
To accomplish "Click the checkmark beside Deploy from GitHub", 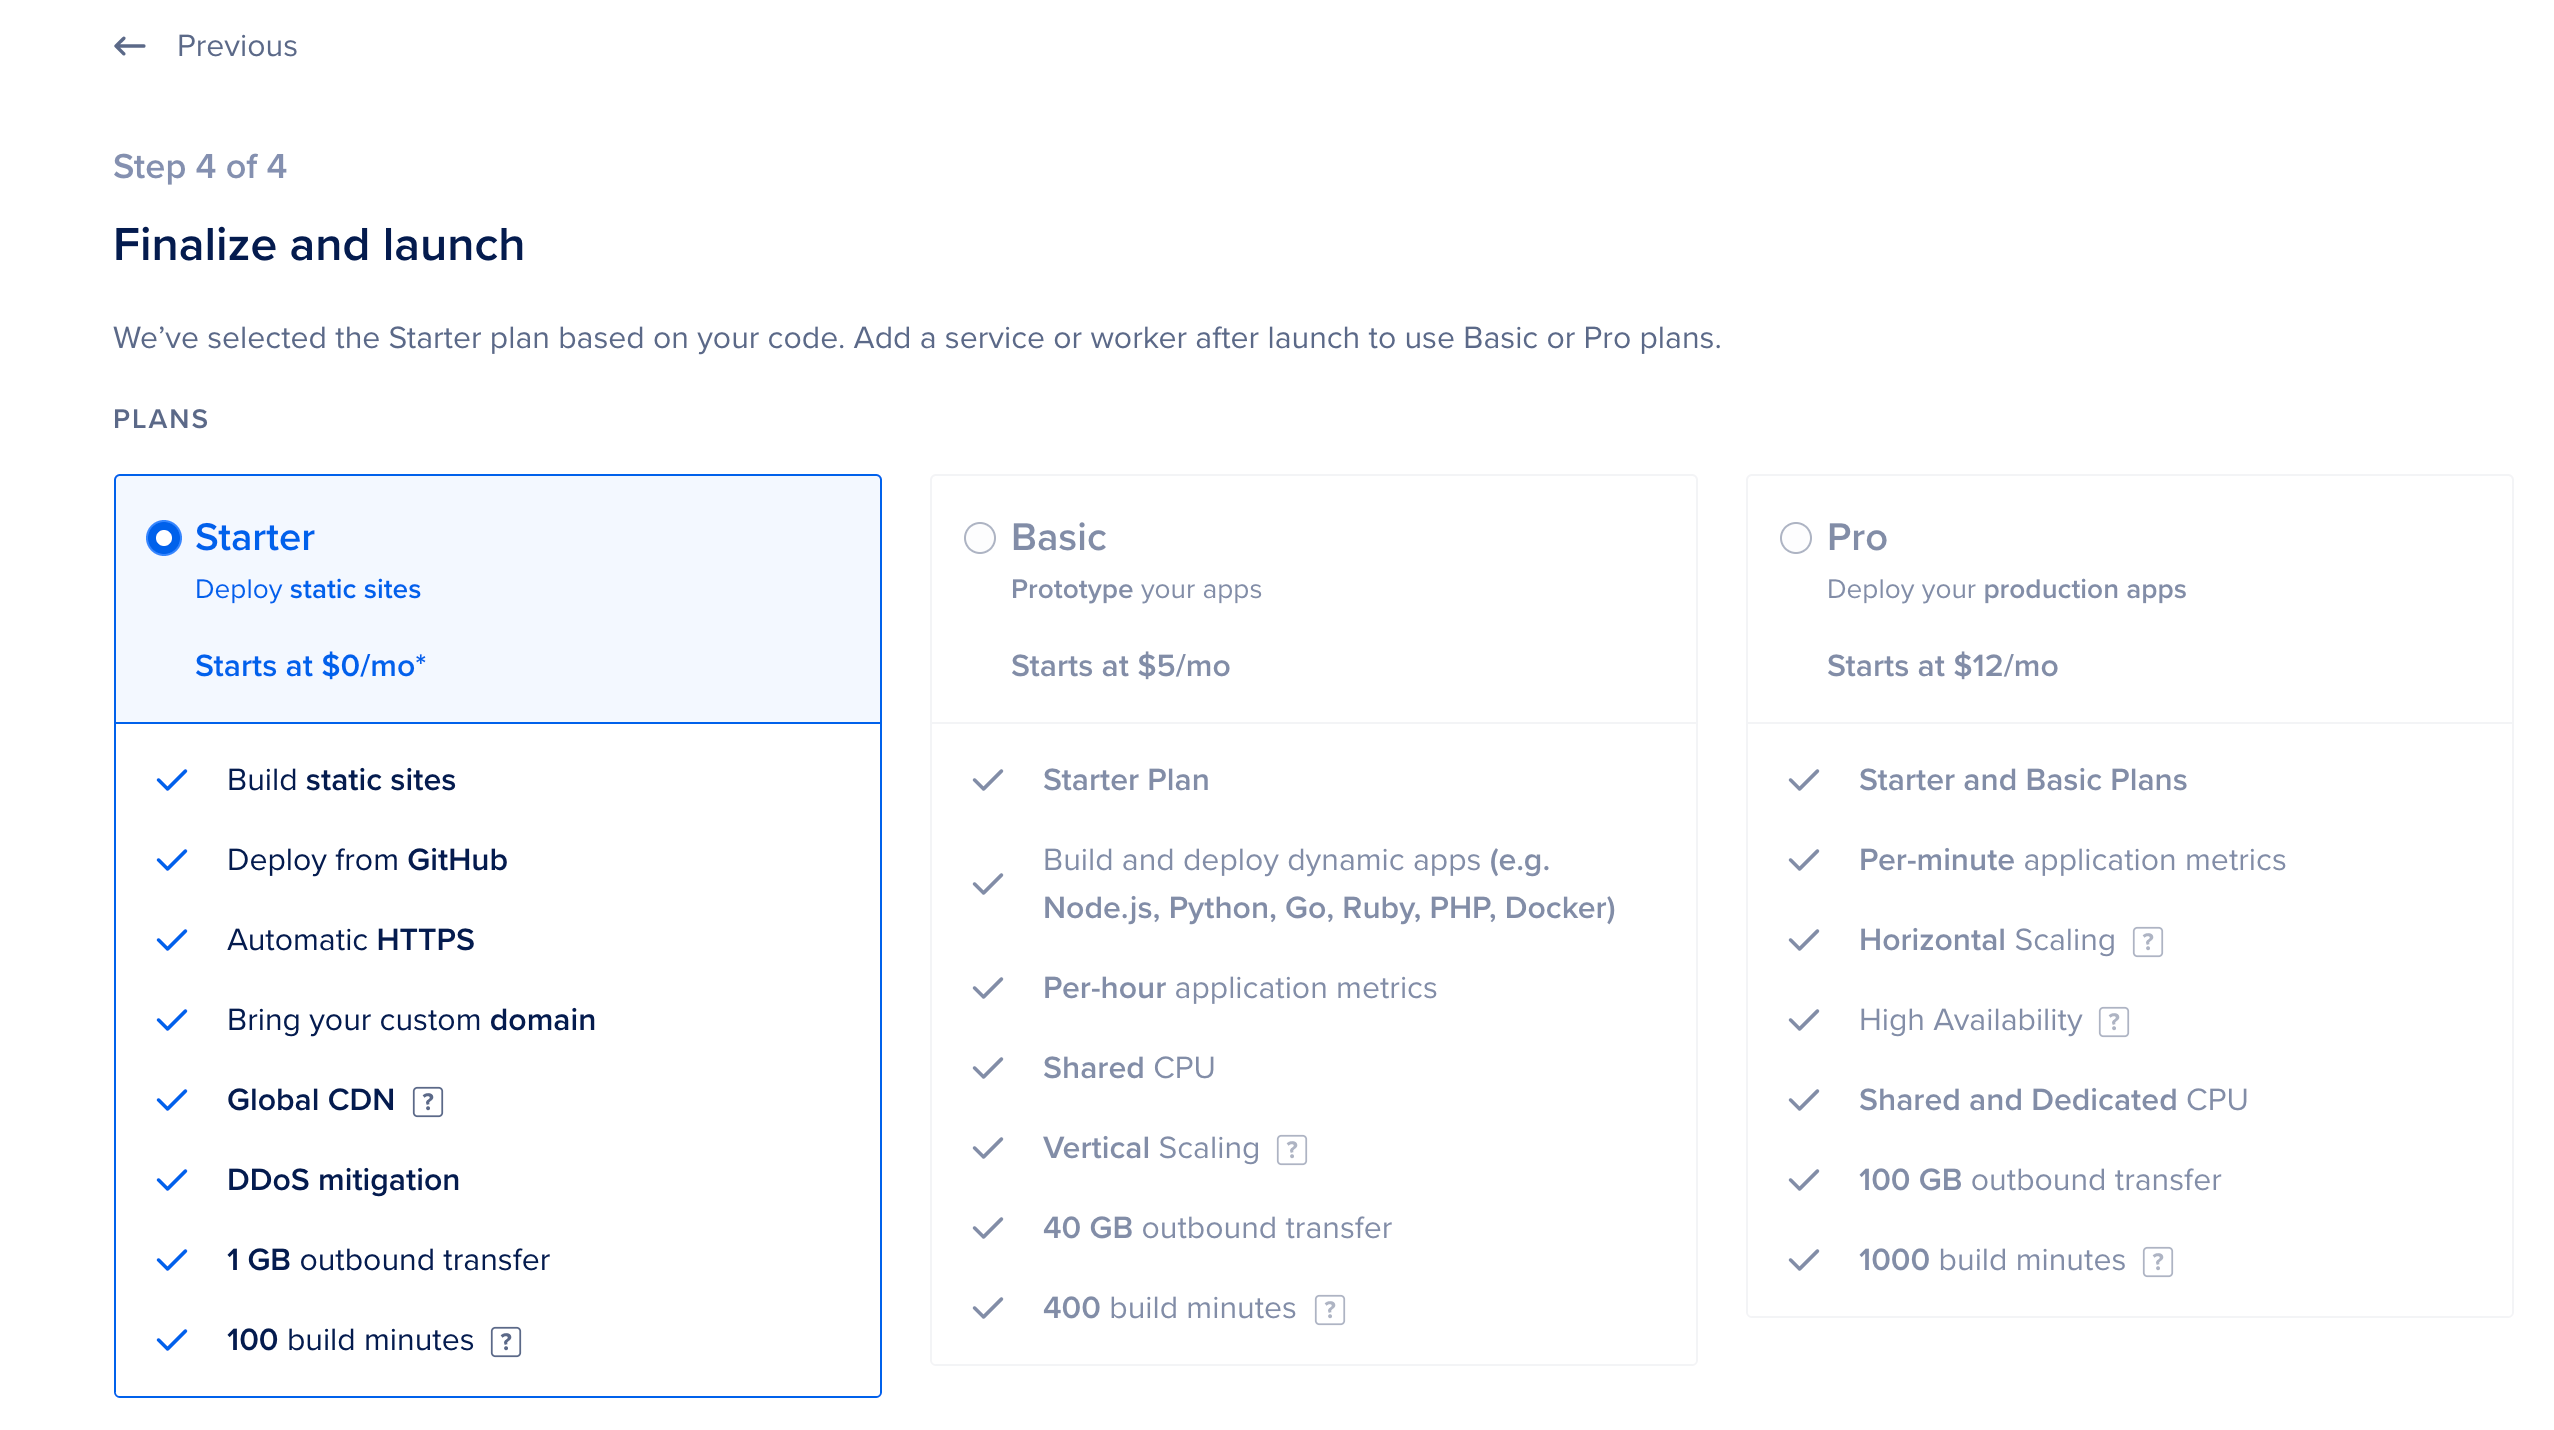I will (x=171, y=859).
